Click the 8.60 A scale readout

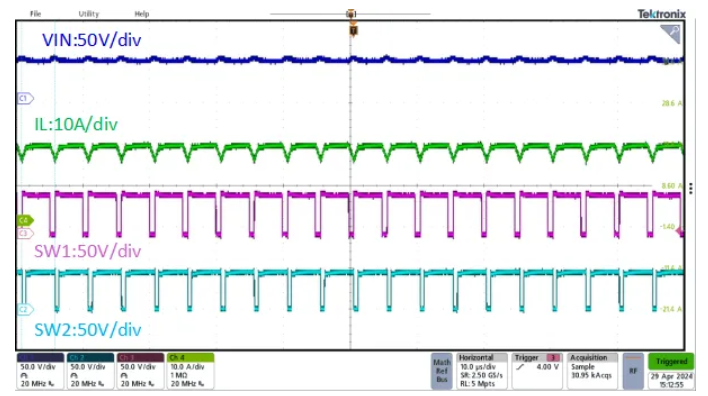(672, 186)
